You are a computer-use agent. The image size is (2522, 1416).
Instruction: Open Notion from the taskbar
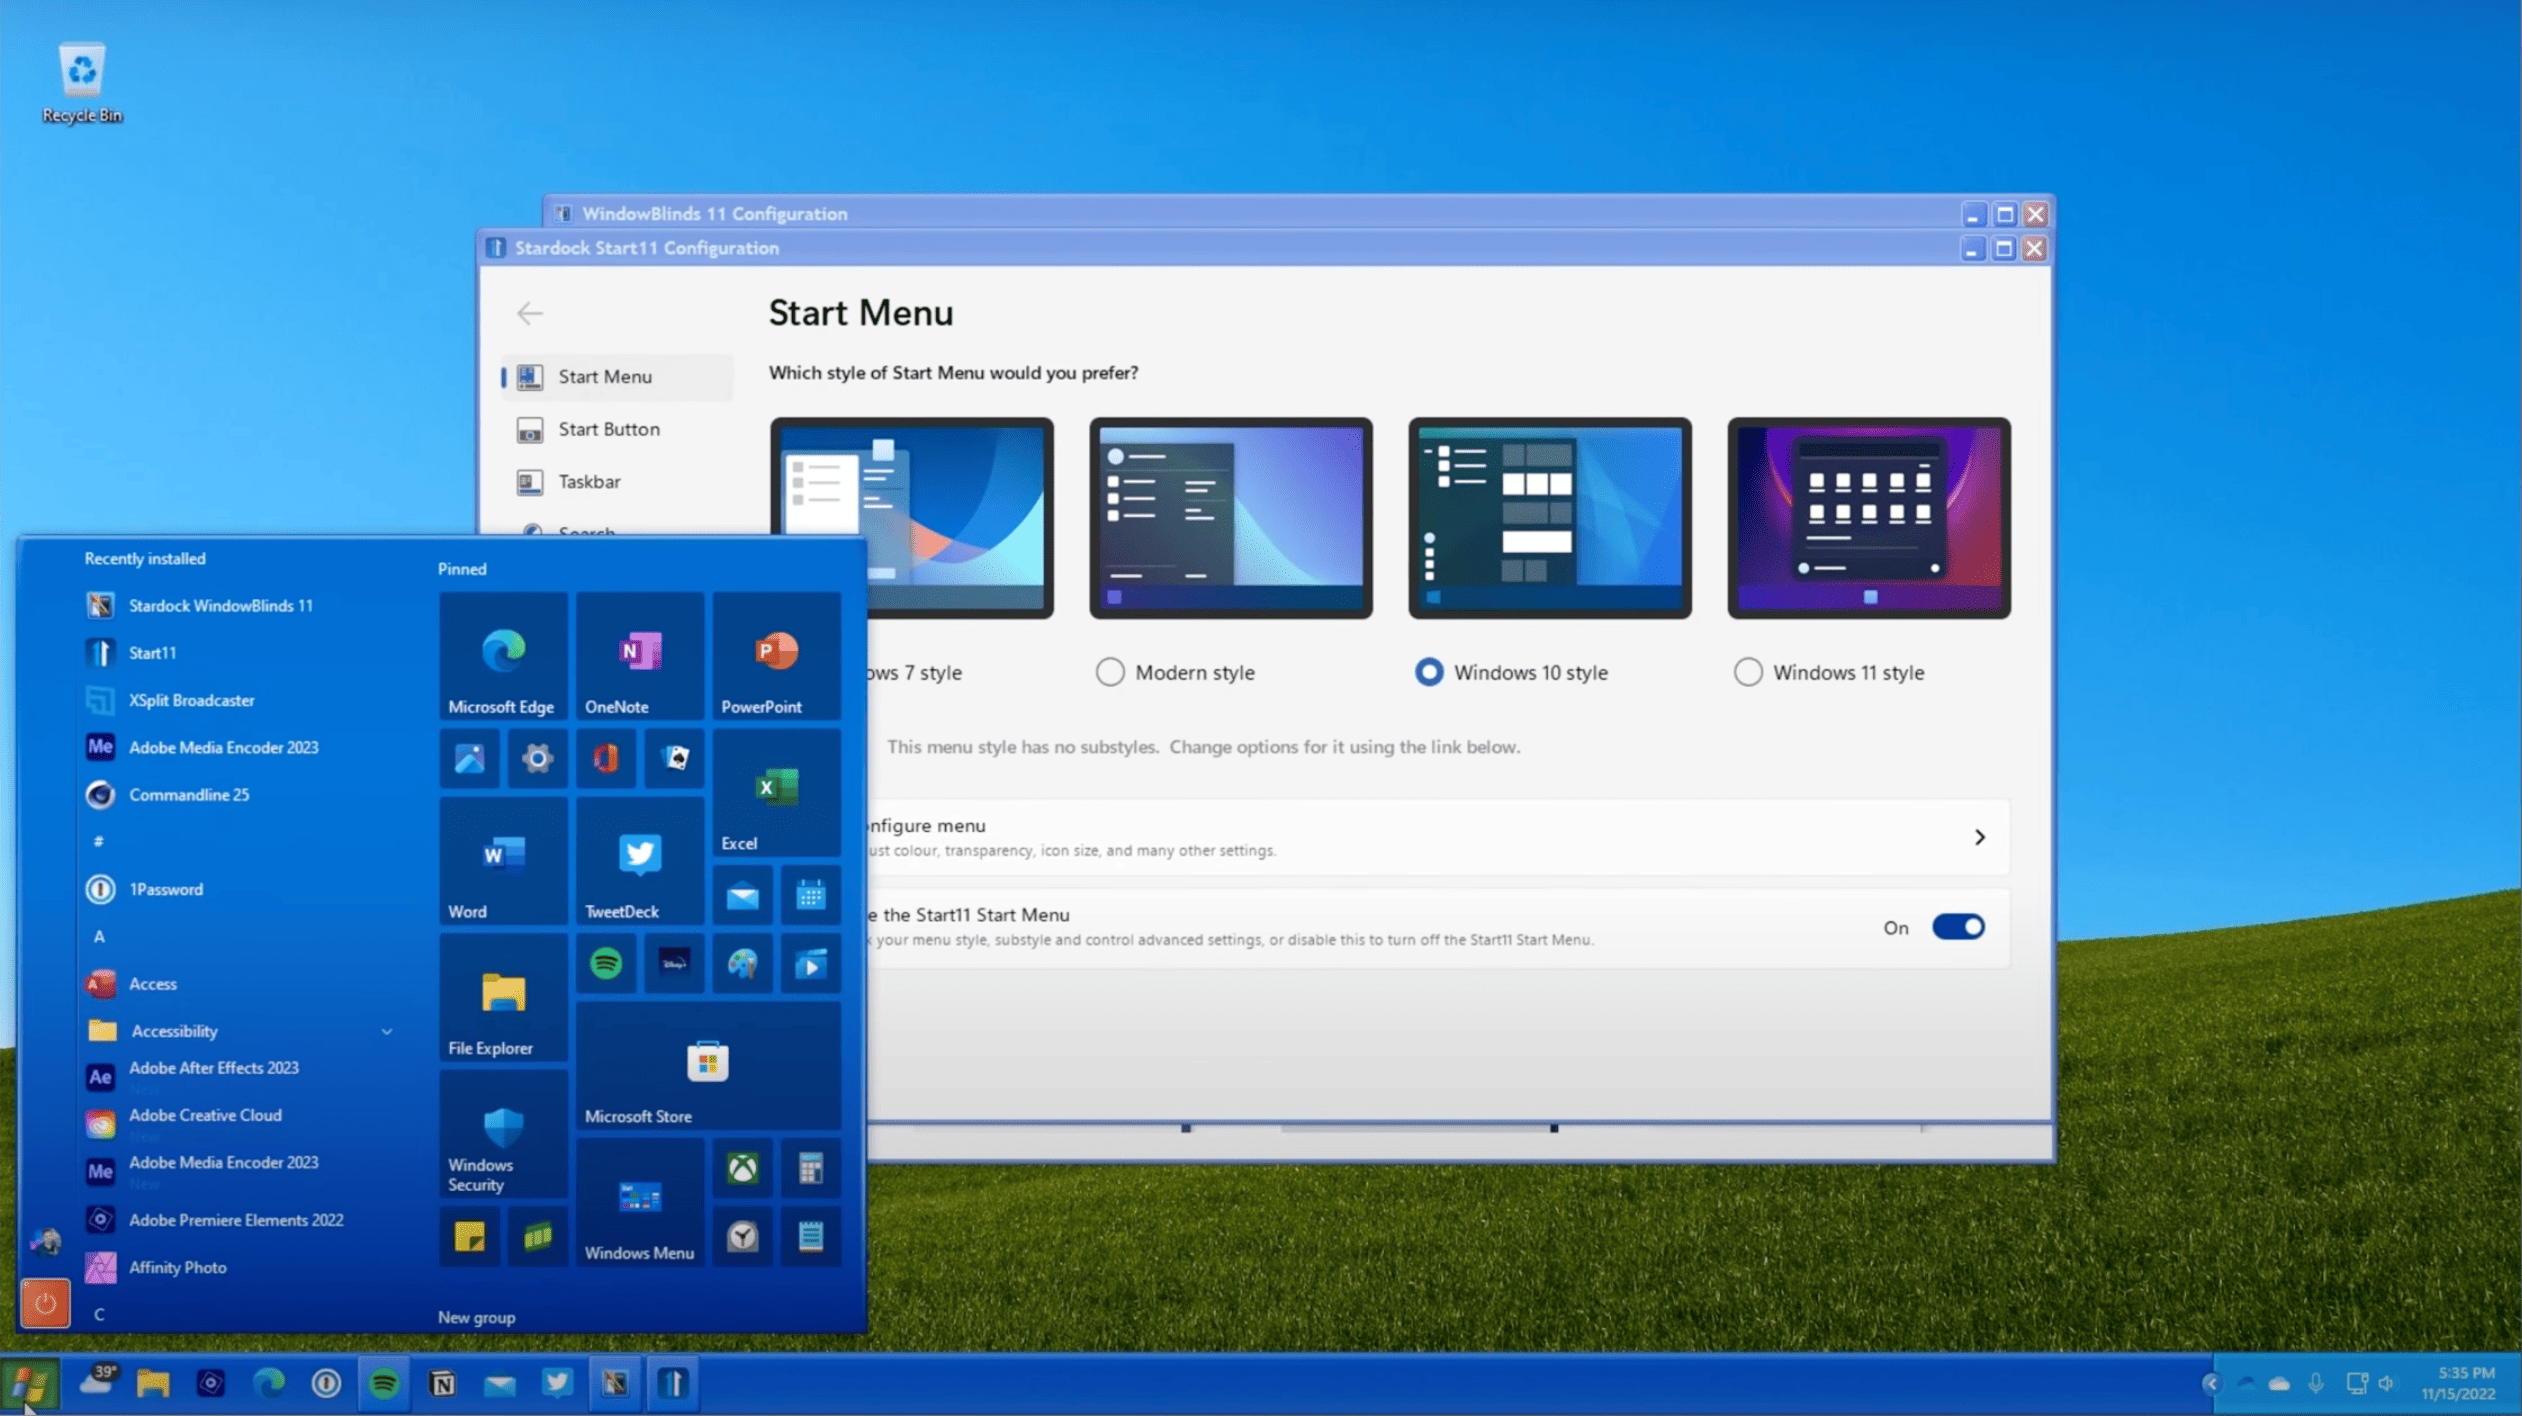[x=443, y=1383]
